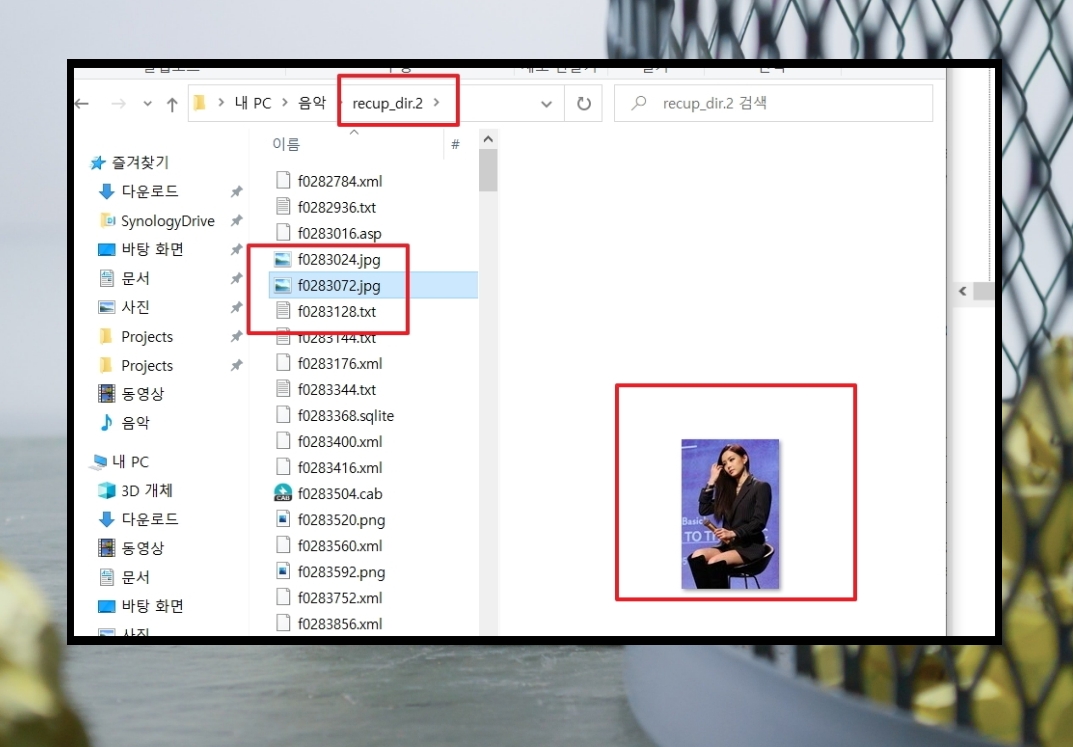Go back with the left arrow button
The image size is (1073, 747).
tap(82, 104)
